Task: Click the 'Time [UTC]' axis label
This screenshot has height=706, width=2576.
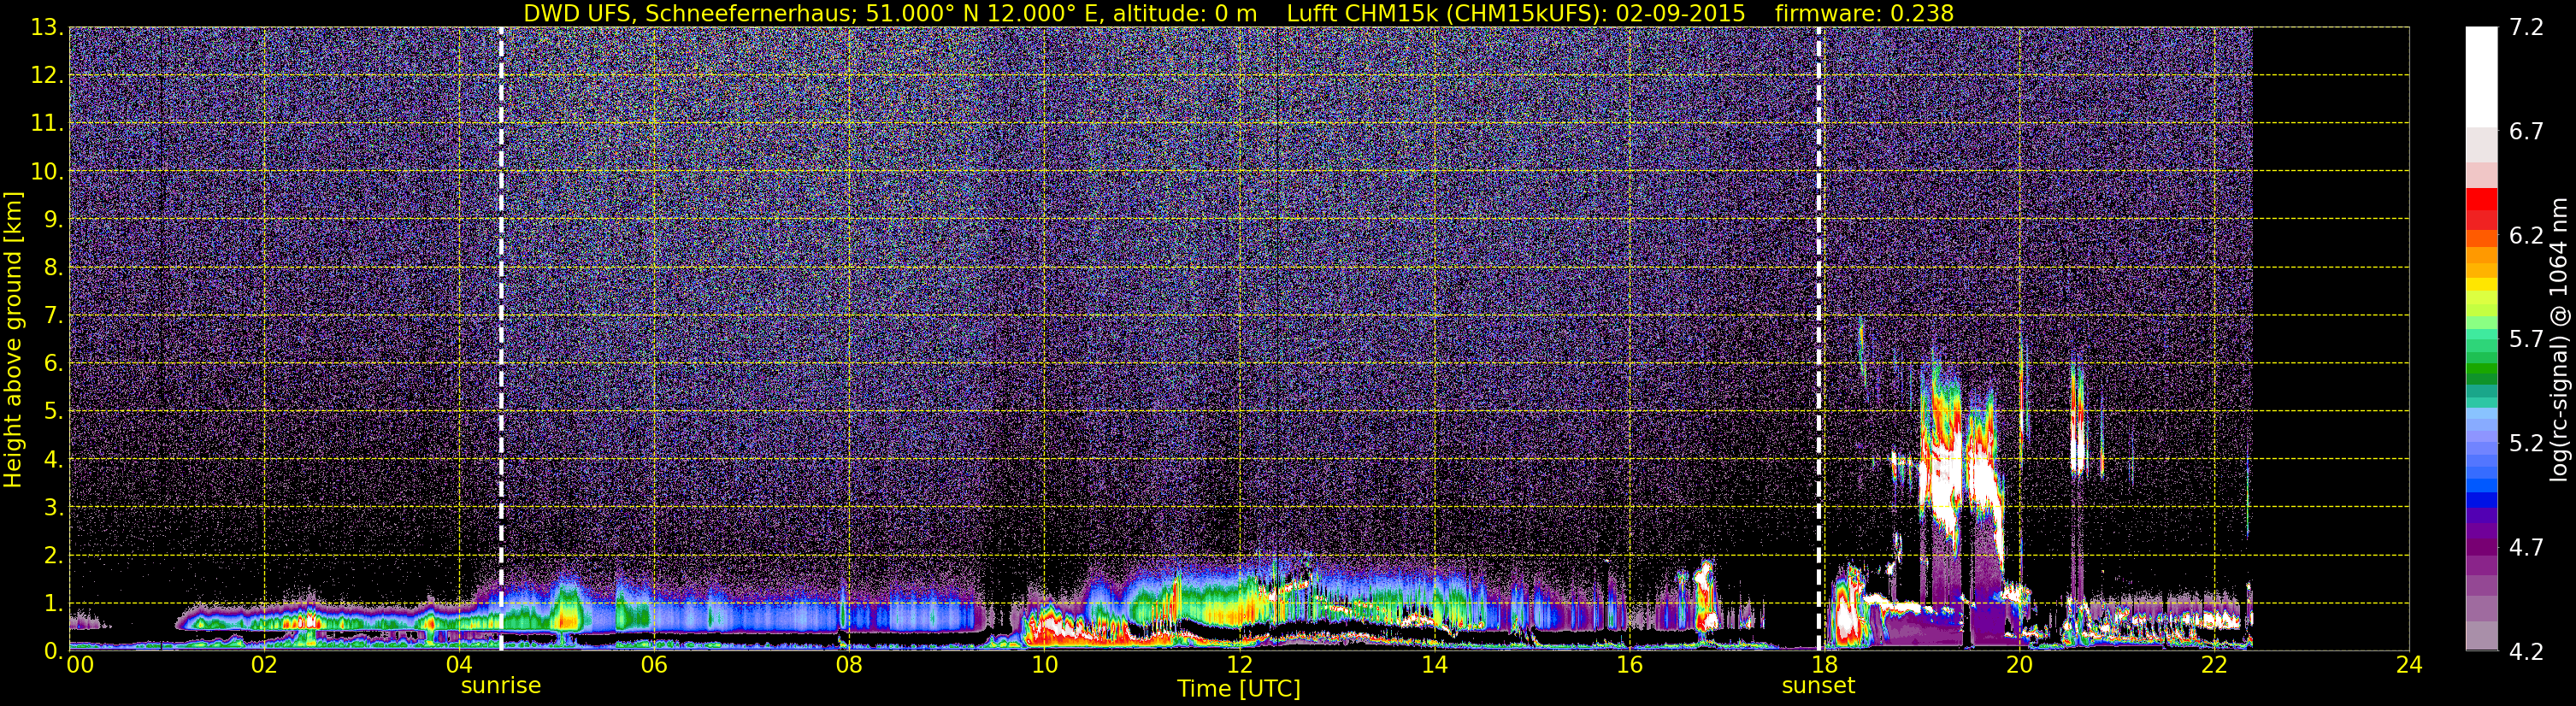Action: 1239,688
